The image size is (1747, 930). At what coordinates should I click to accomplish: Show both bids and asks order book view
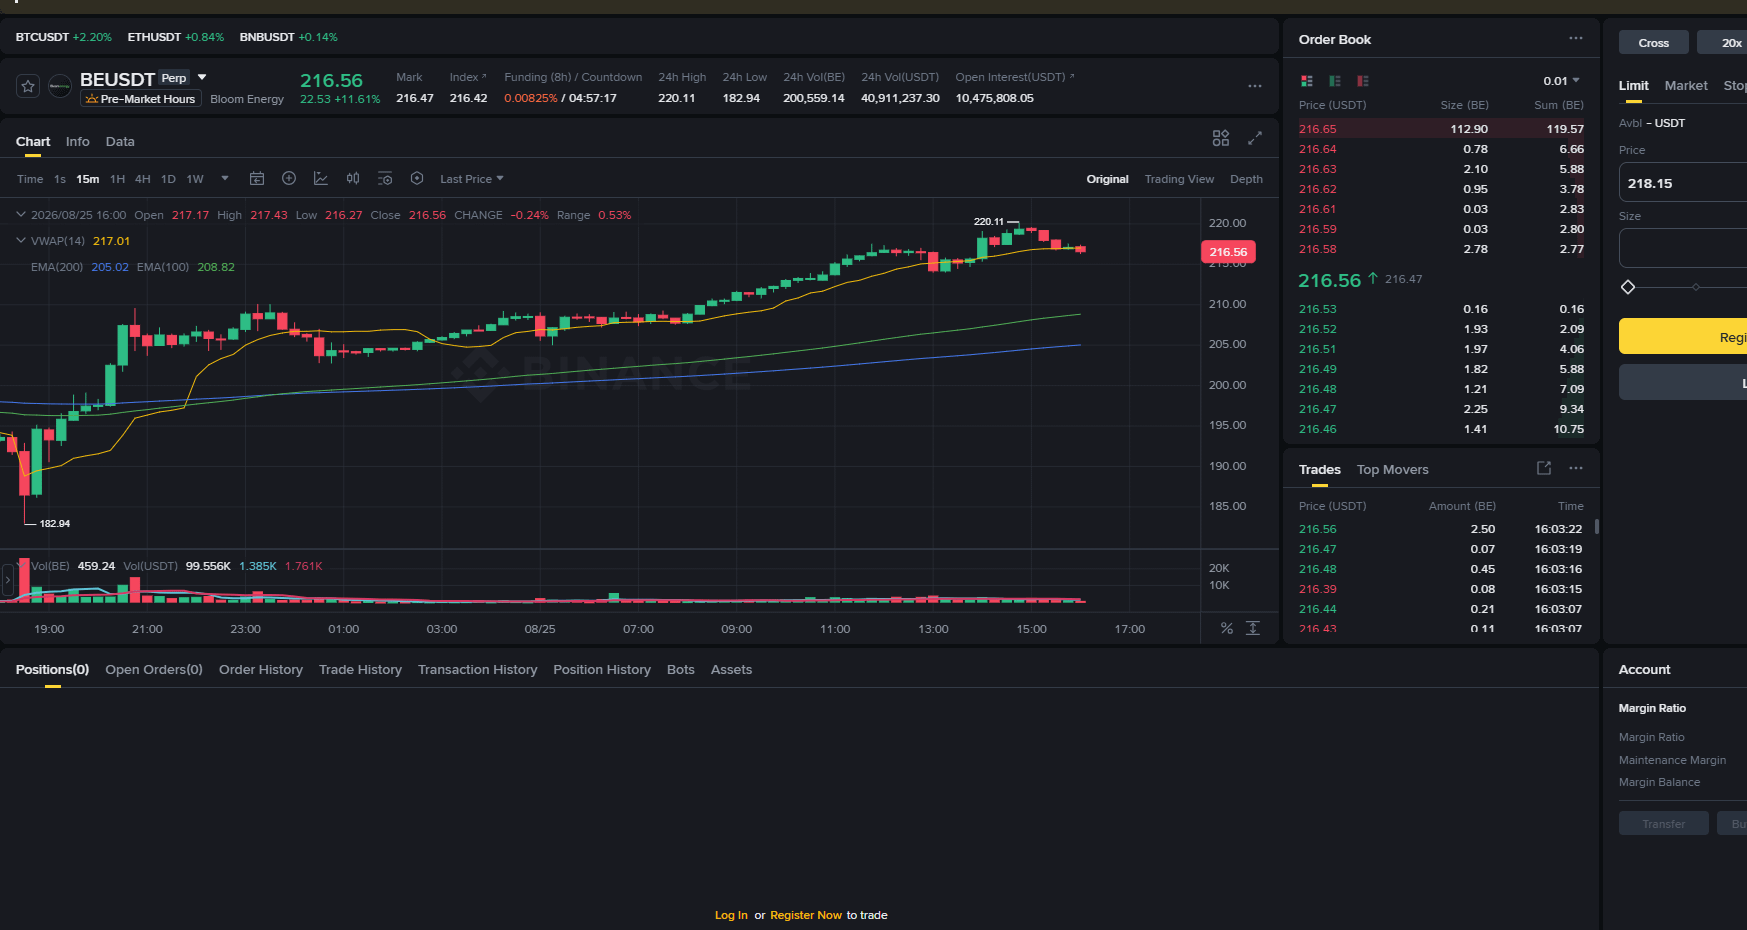1306,81
